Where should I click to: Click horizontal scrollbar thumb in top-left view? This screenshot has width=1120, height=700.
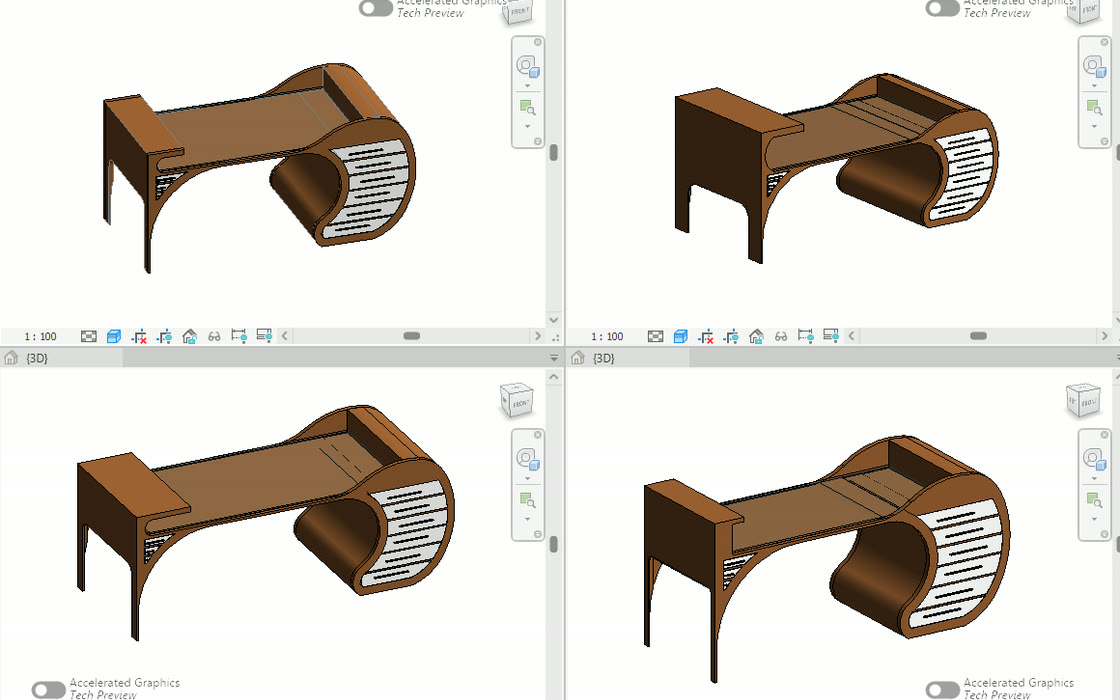point(412,336)
